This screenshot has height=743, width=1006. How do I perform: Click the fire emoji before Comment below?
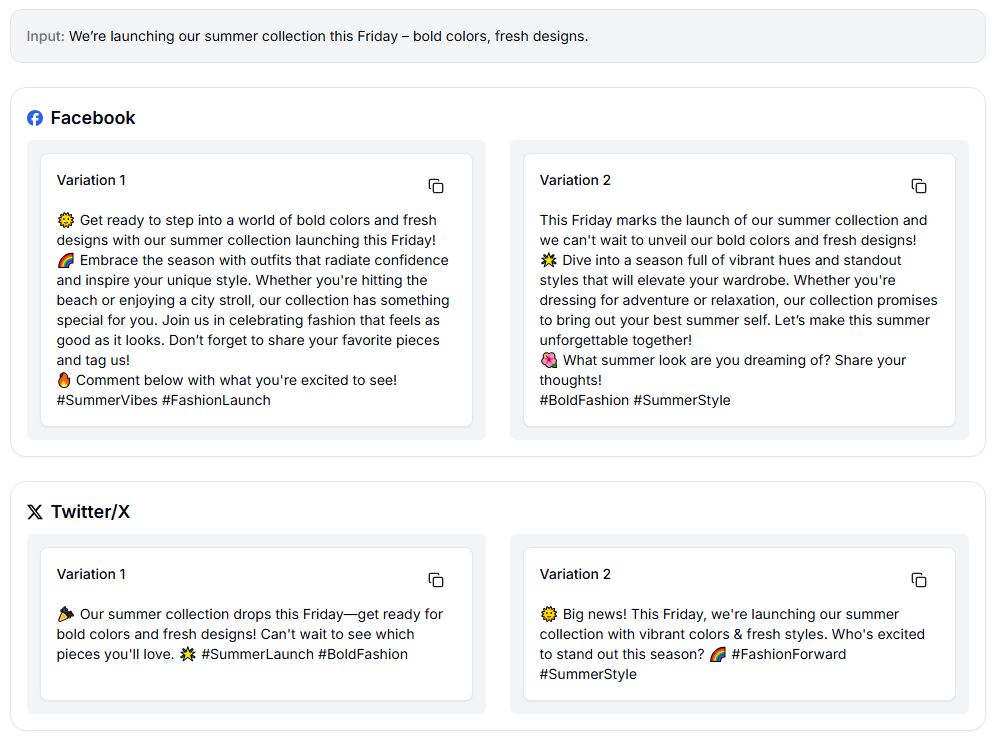tap(64, 380)
